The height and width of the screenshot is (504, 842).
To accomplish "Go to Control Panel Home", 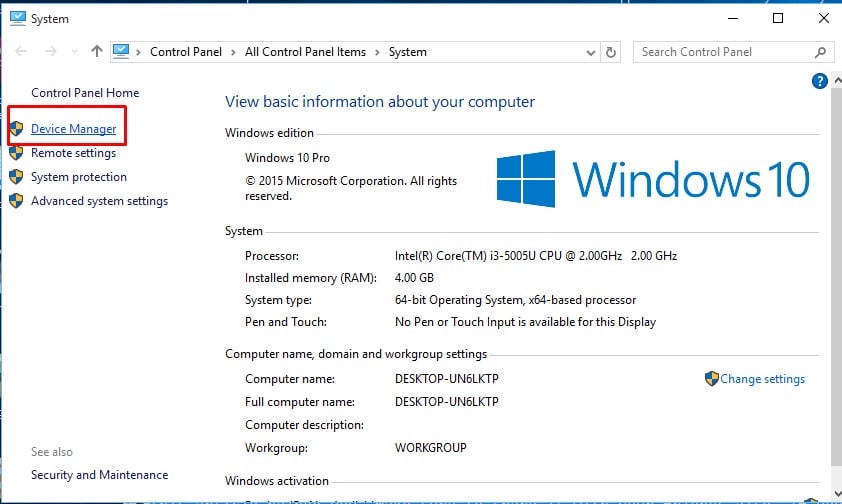I will coord(85,93).
